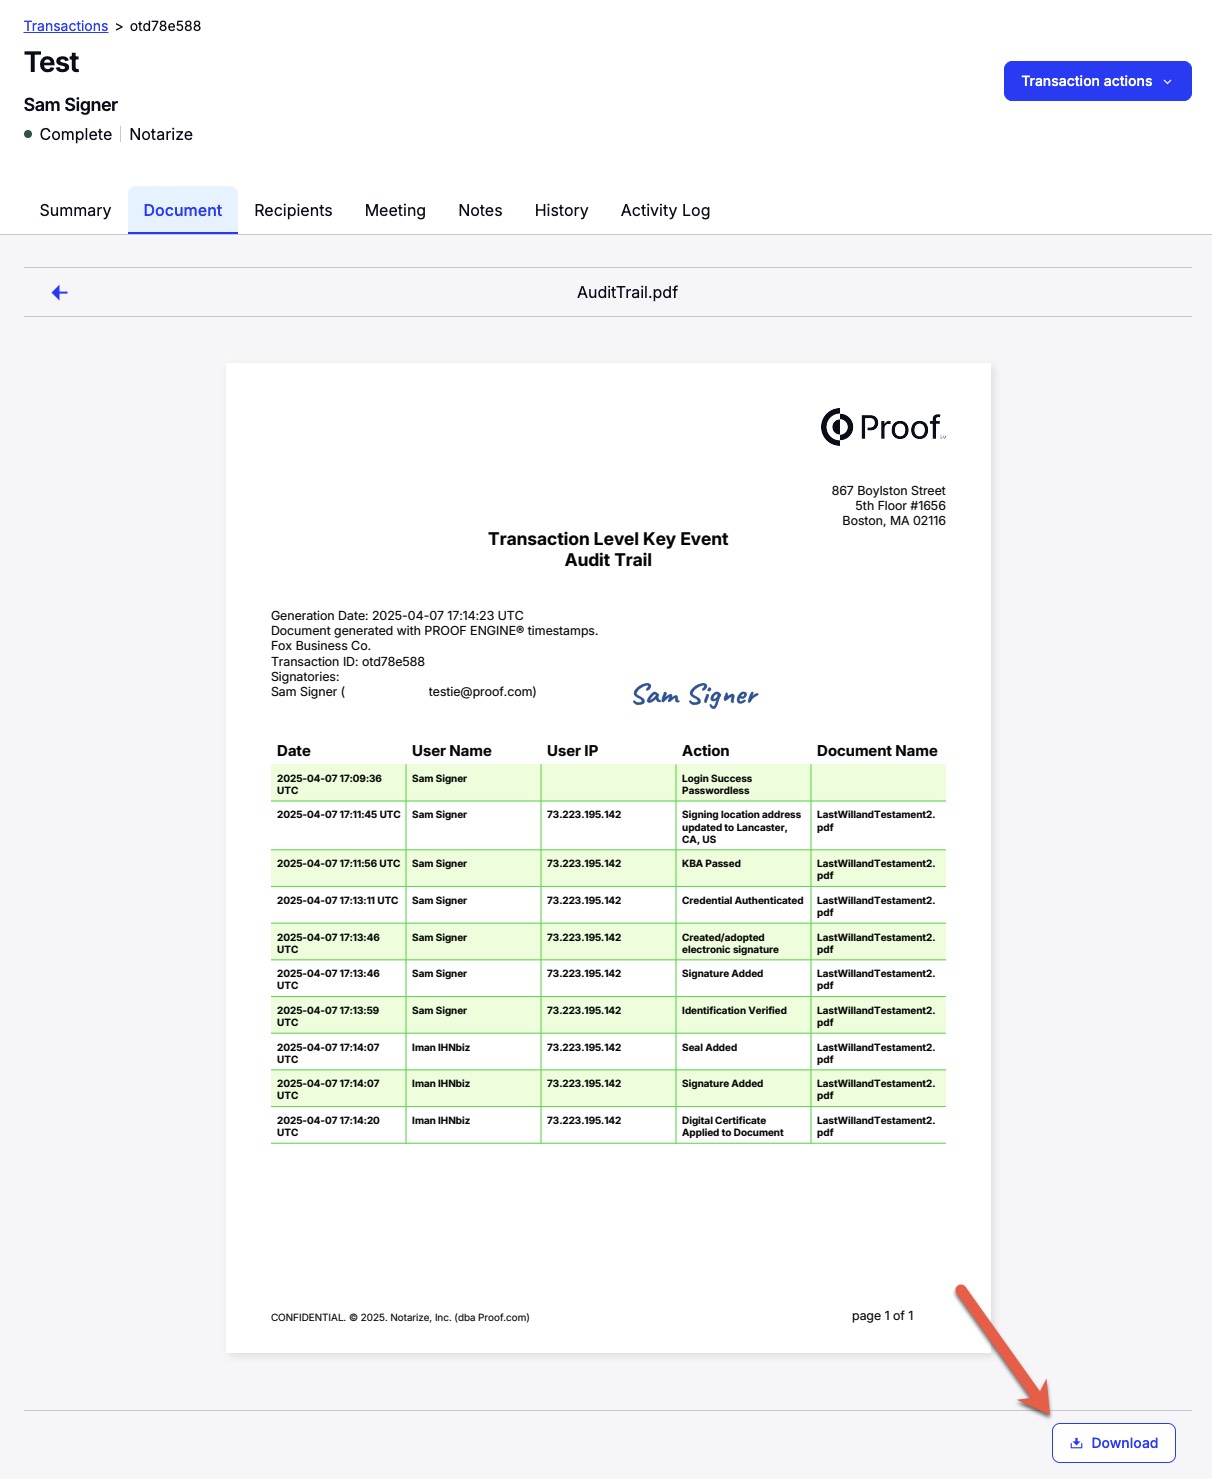View the Meeting tab
This screenshot has height=1479, width=1212.
click(x=395, y=210)
